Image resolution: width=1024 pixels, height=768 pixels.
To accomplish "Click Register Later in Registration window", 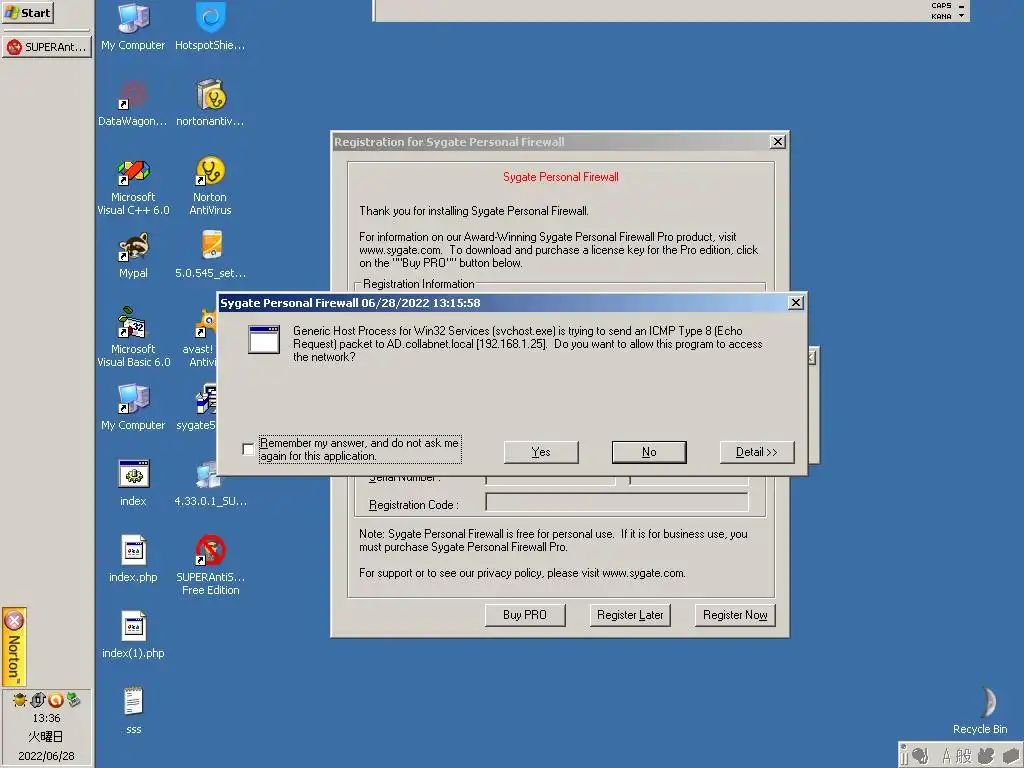I will click(630, 615).
